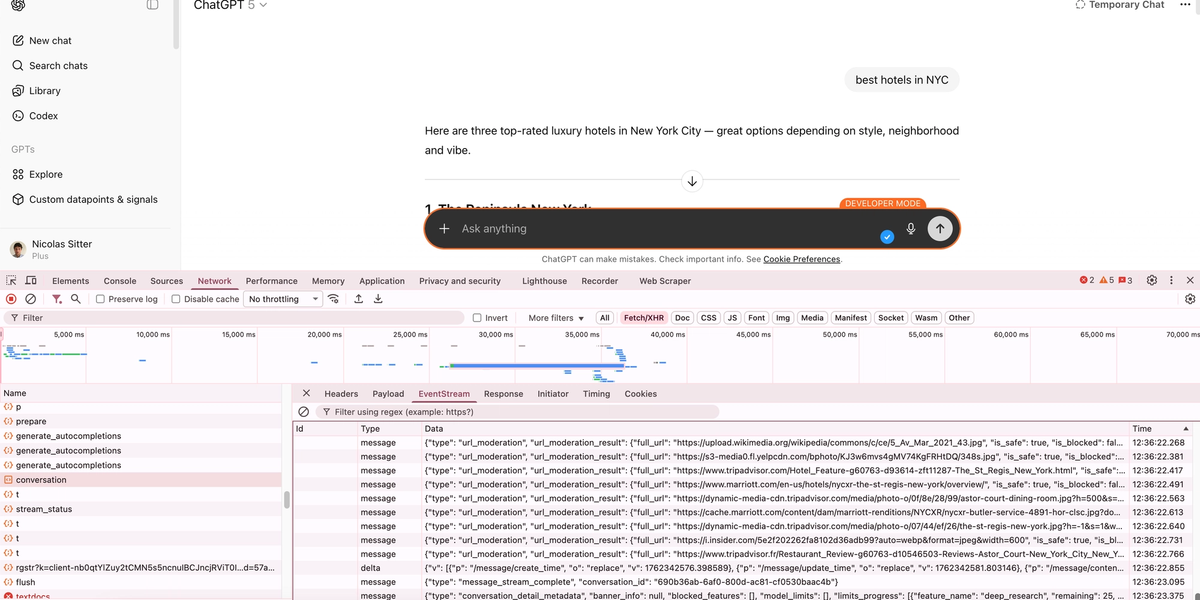Toggle the Invert filter checkbox
1200x600 pixels.
pos(478,317)
